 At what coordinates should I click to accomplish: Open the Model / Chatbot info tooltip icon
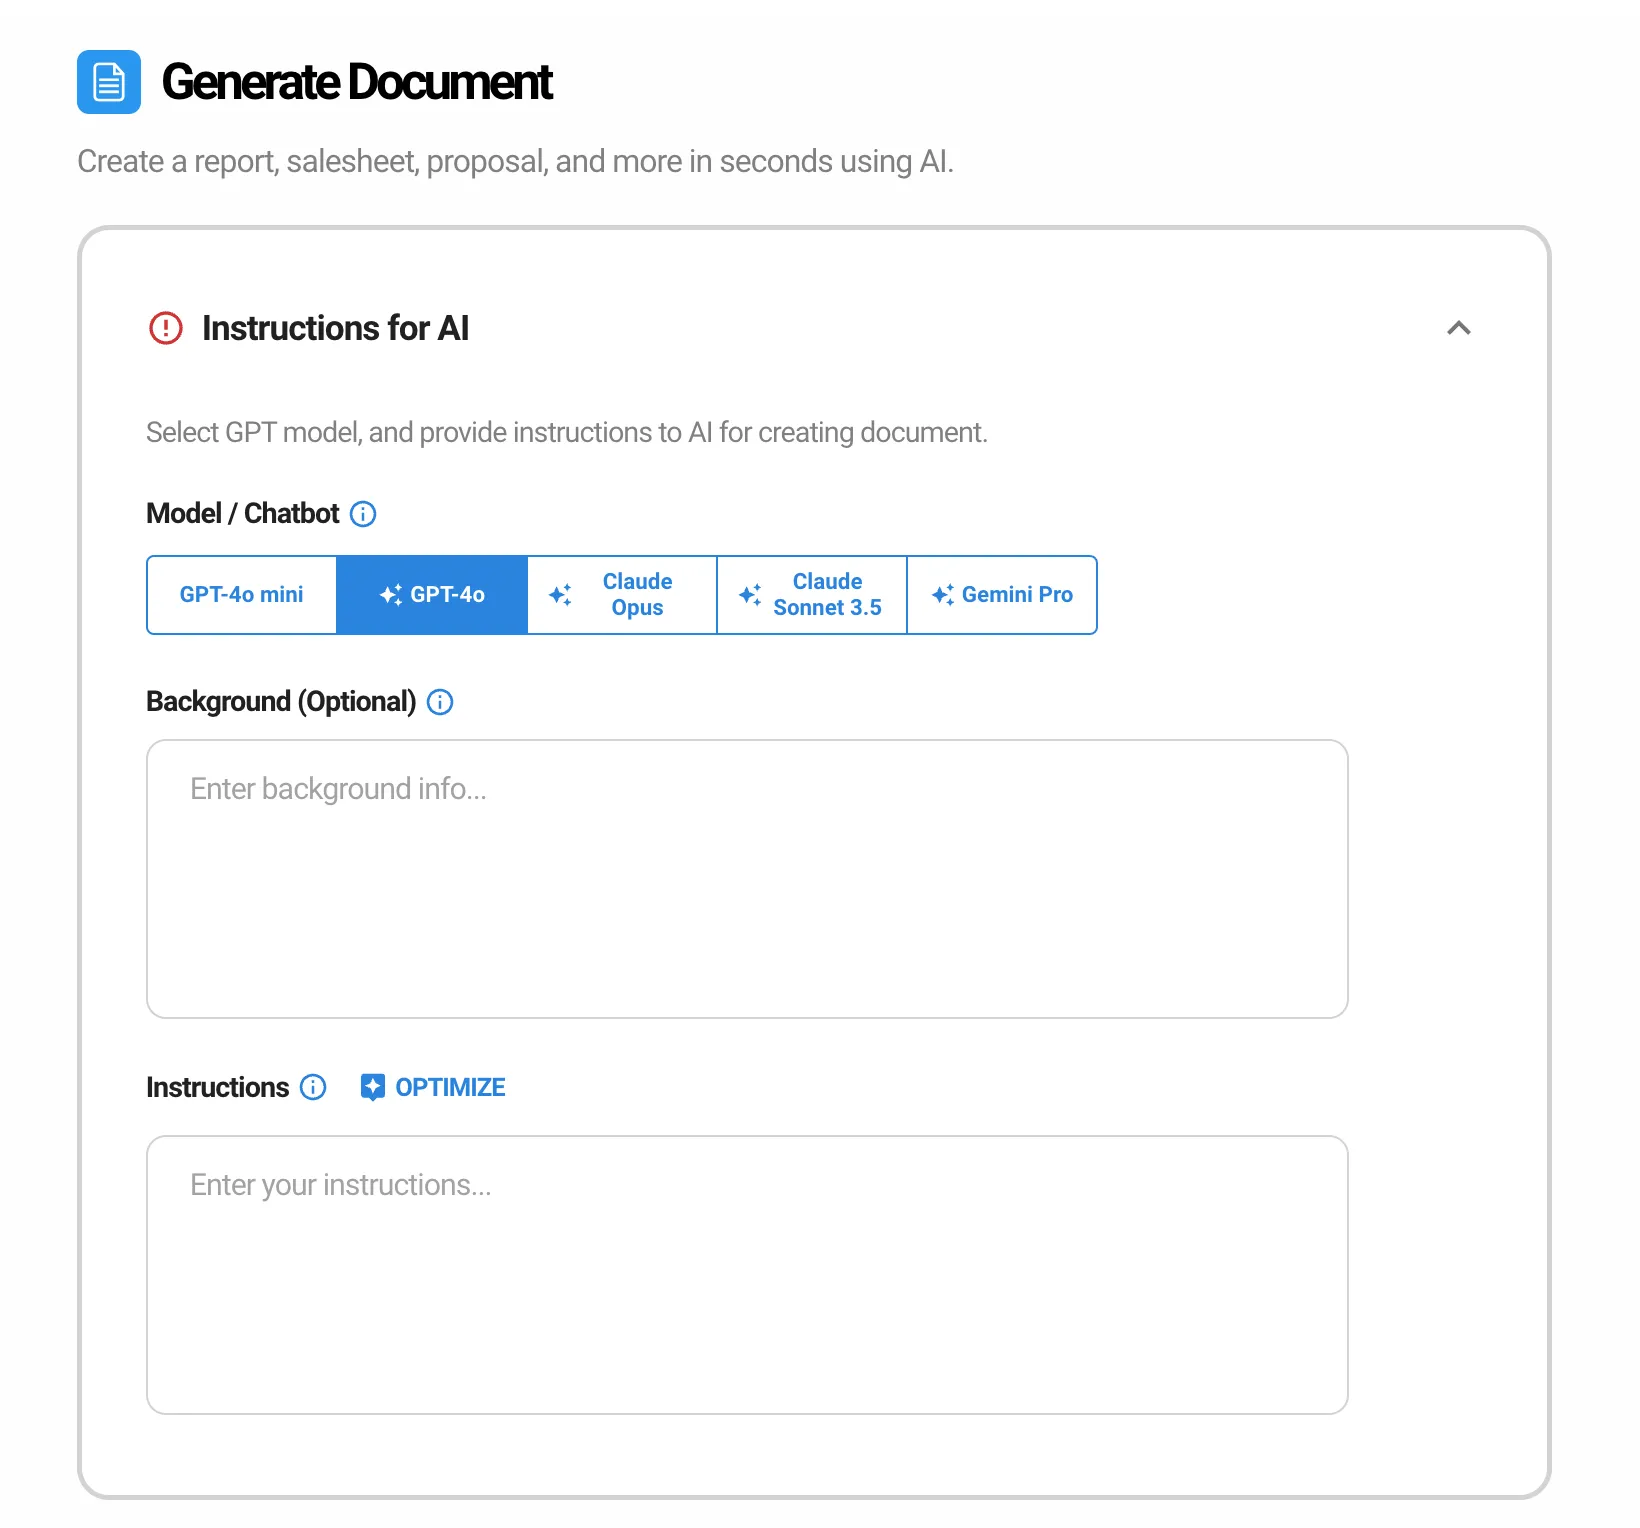click(363, 514)
